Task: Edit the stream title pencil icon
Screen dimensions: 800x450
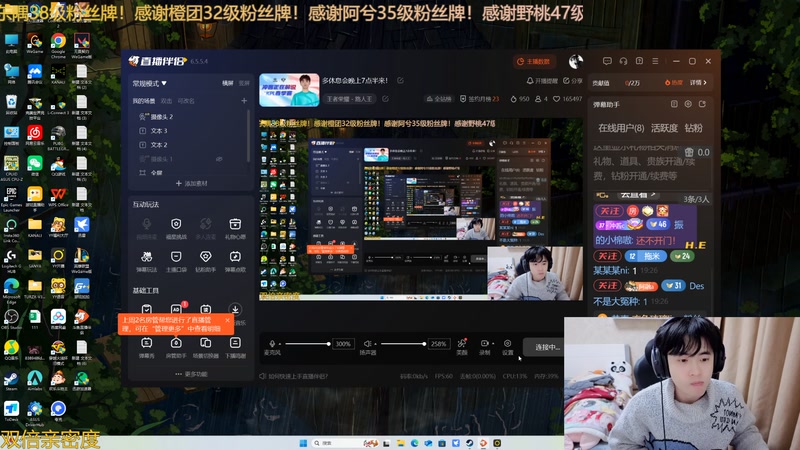Action: (x=401, y=81)
